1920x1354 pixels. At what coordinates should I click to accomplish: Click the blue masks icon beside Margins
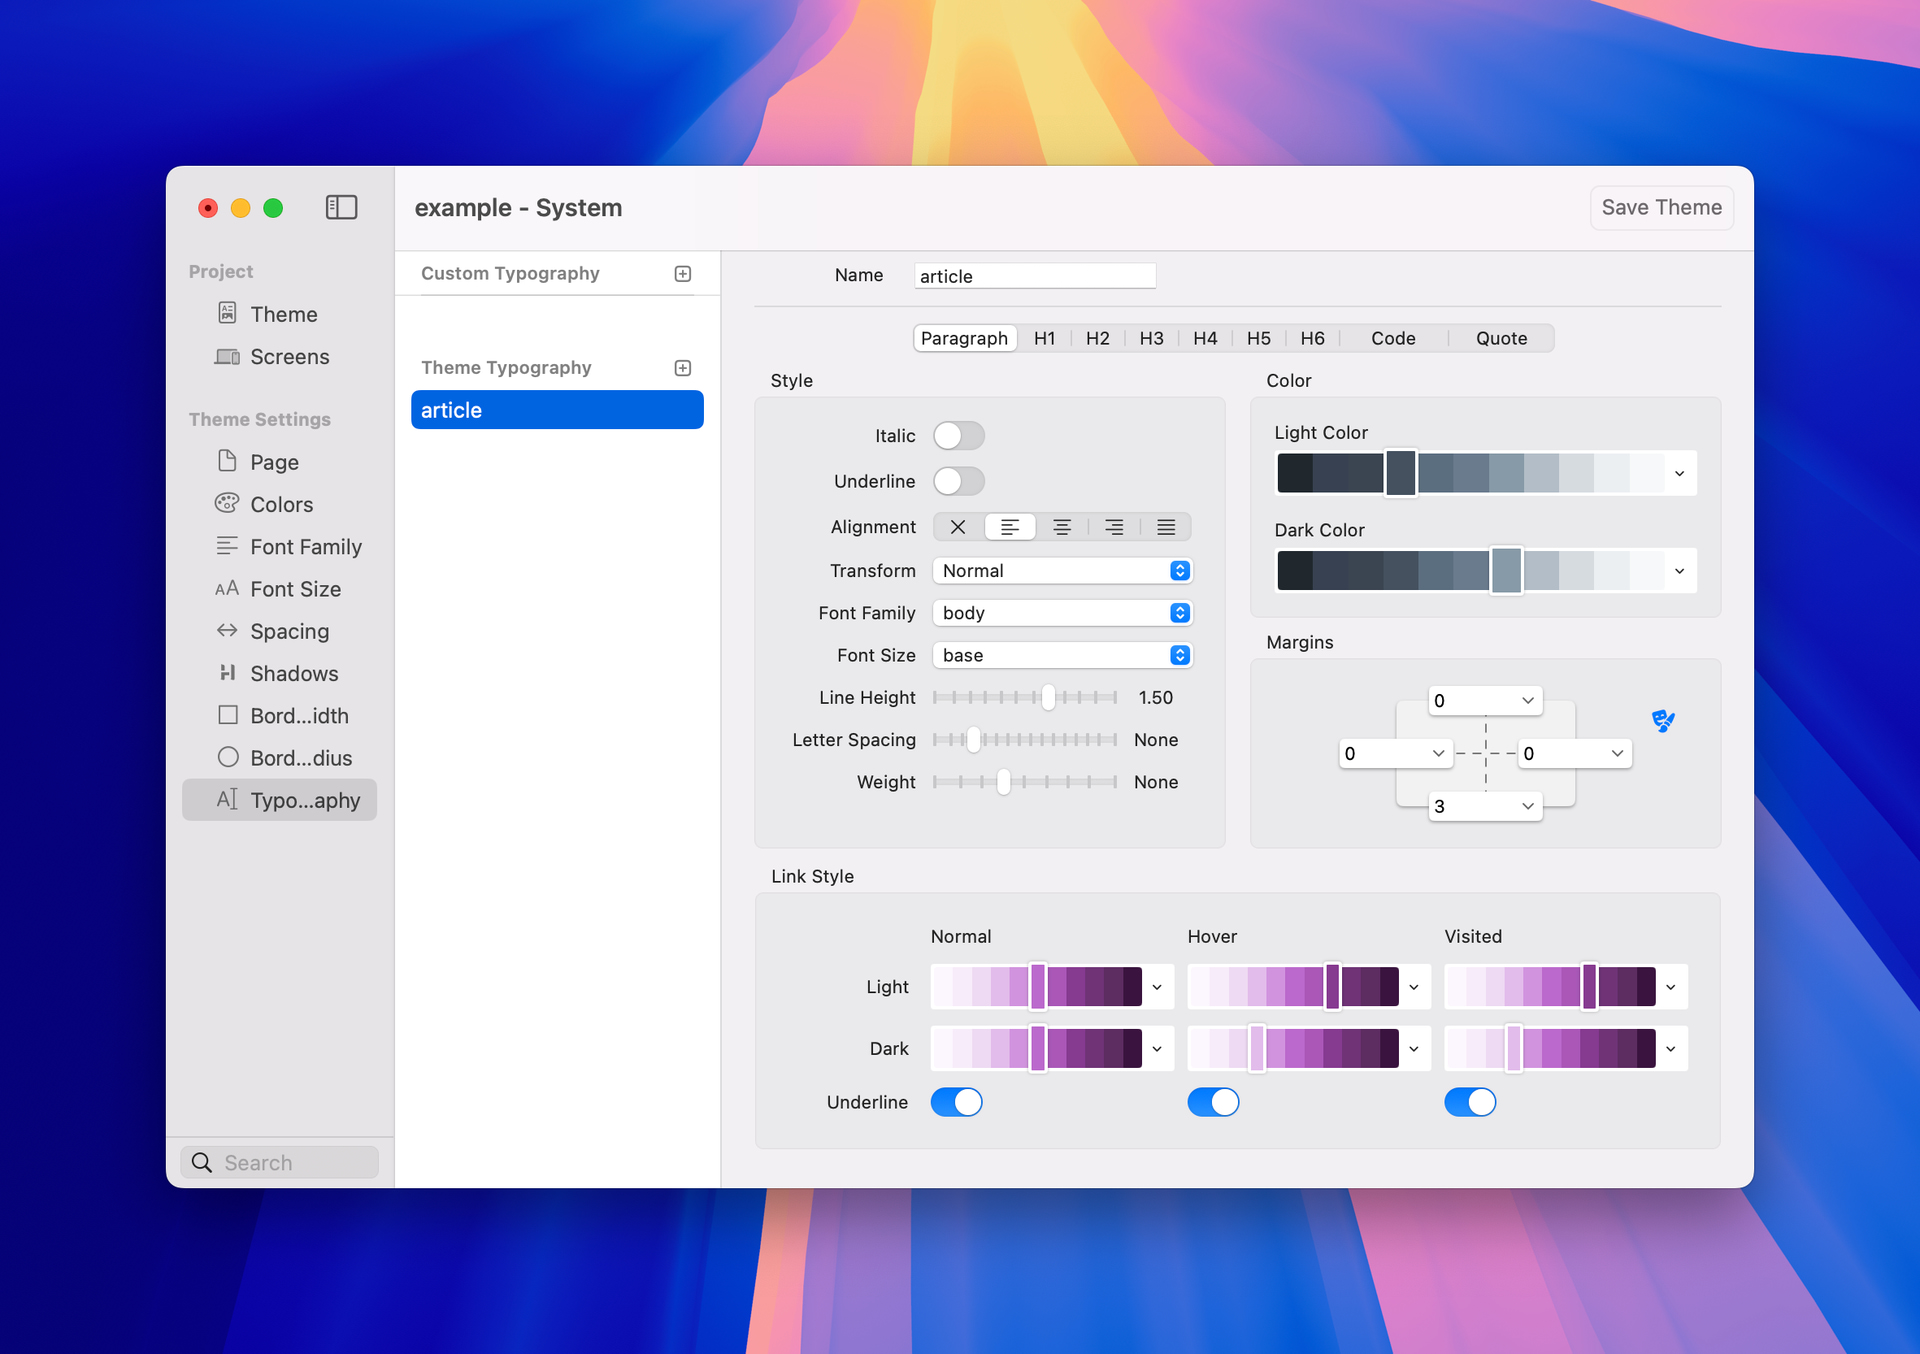tap(1663, 720)
